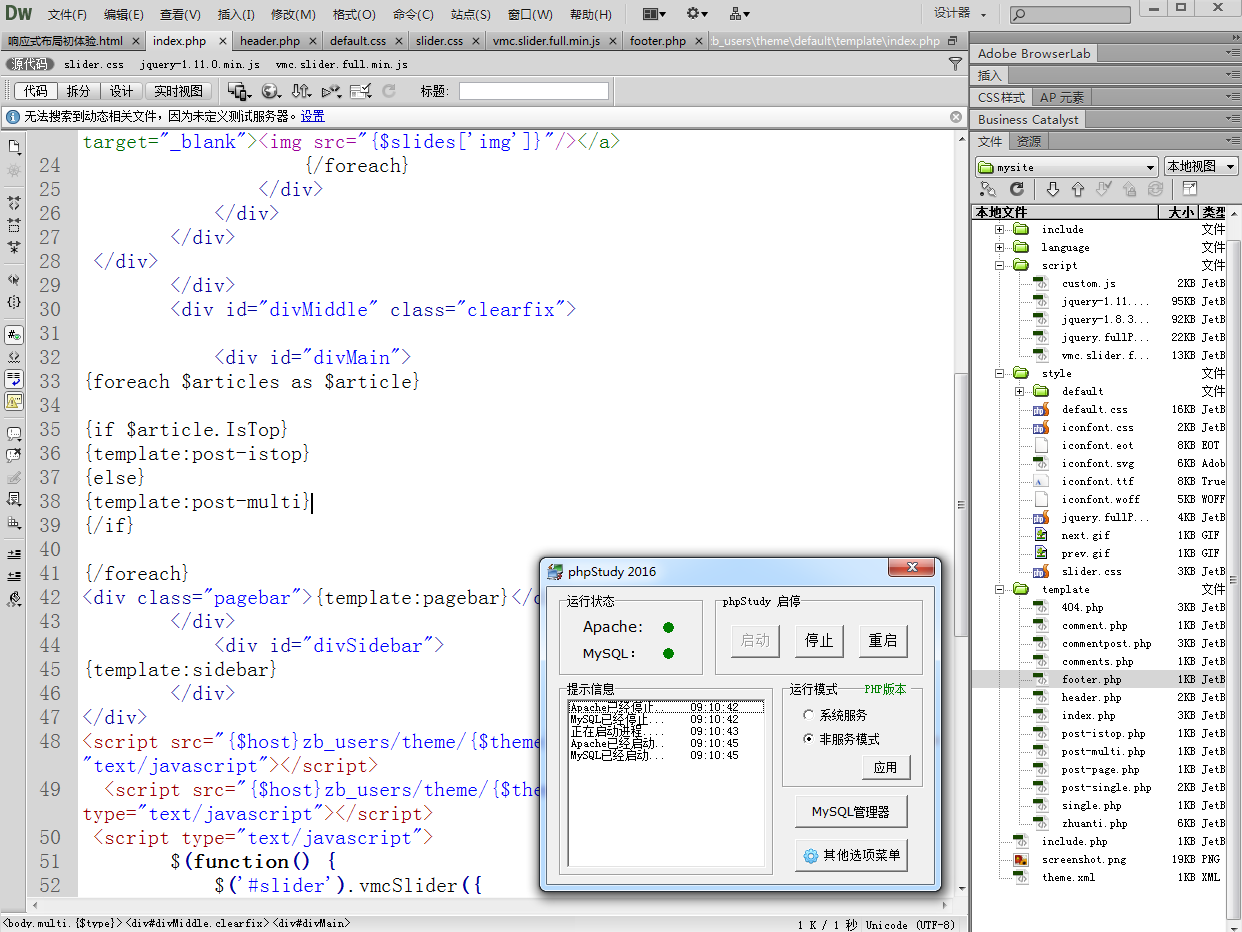Click the Collapse Full Tag icon

click(x=14, y=202)
